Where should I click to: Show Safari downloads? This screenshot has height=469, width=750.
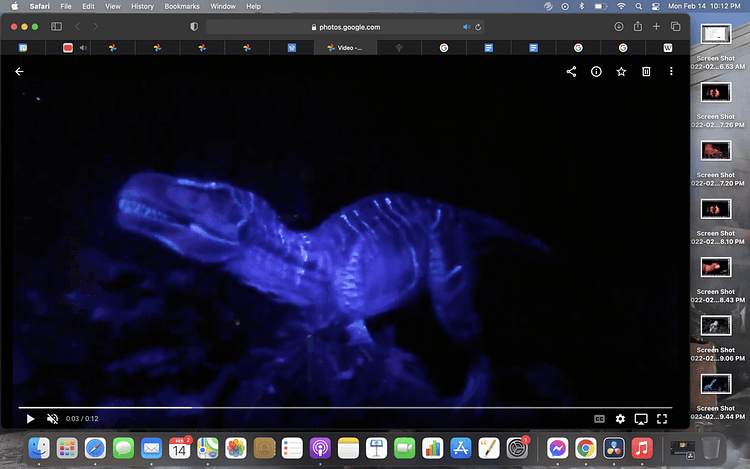point(618,27)
